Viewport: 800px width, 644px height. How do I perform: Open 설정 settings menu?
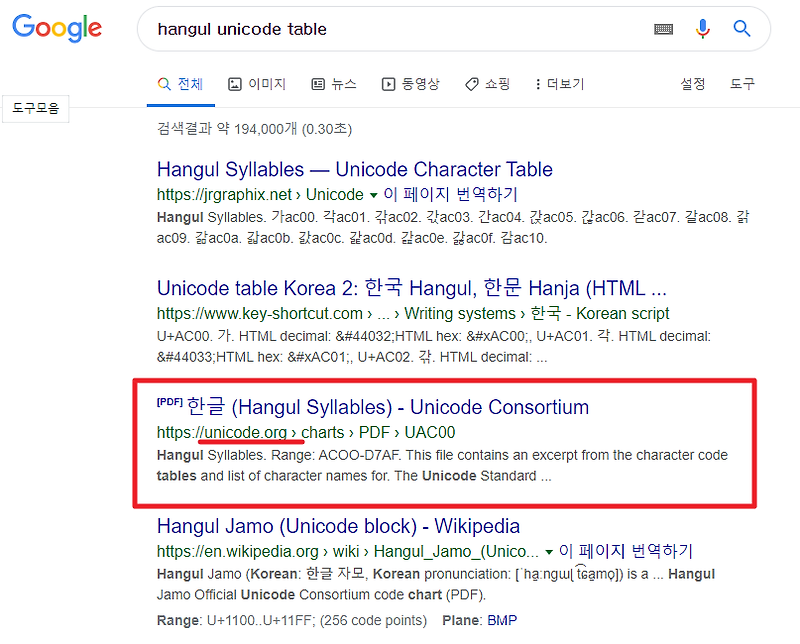pyautogui.click(x=692, y=84)
